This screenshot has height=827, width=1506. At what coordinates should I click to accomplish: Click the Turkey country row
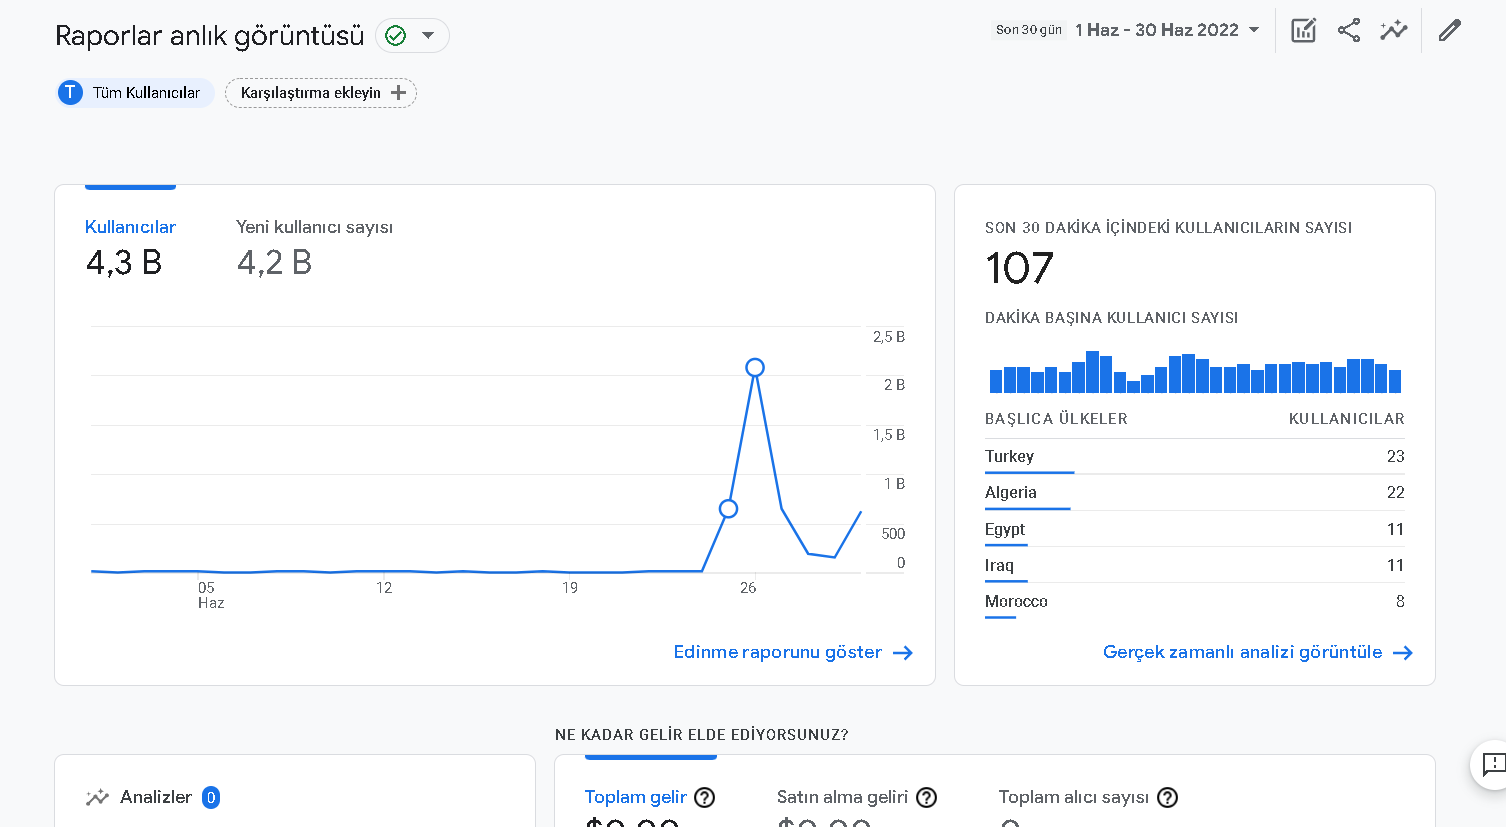click(1194, 456)
